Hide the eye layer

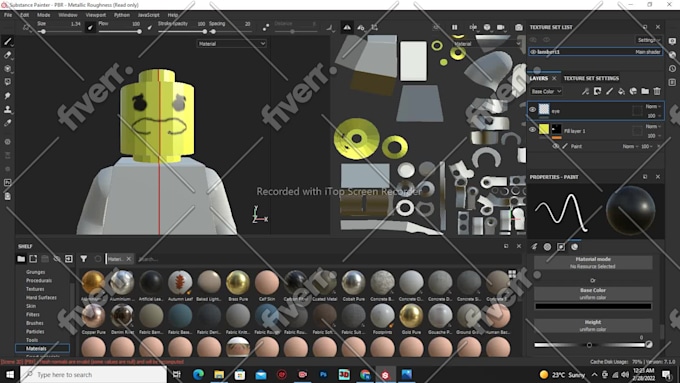coord(533,110)
